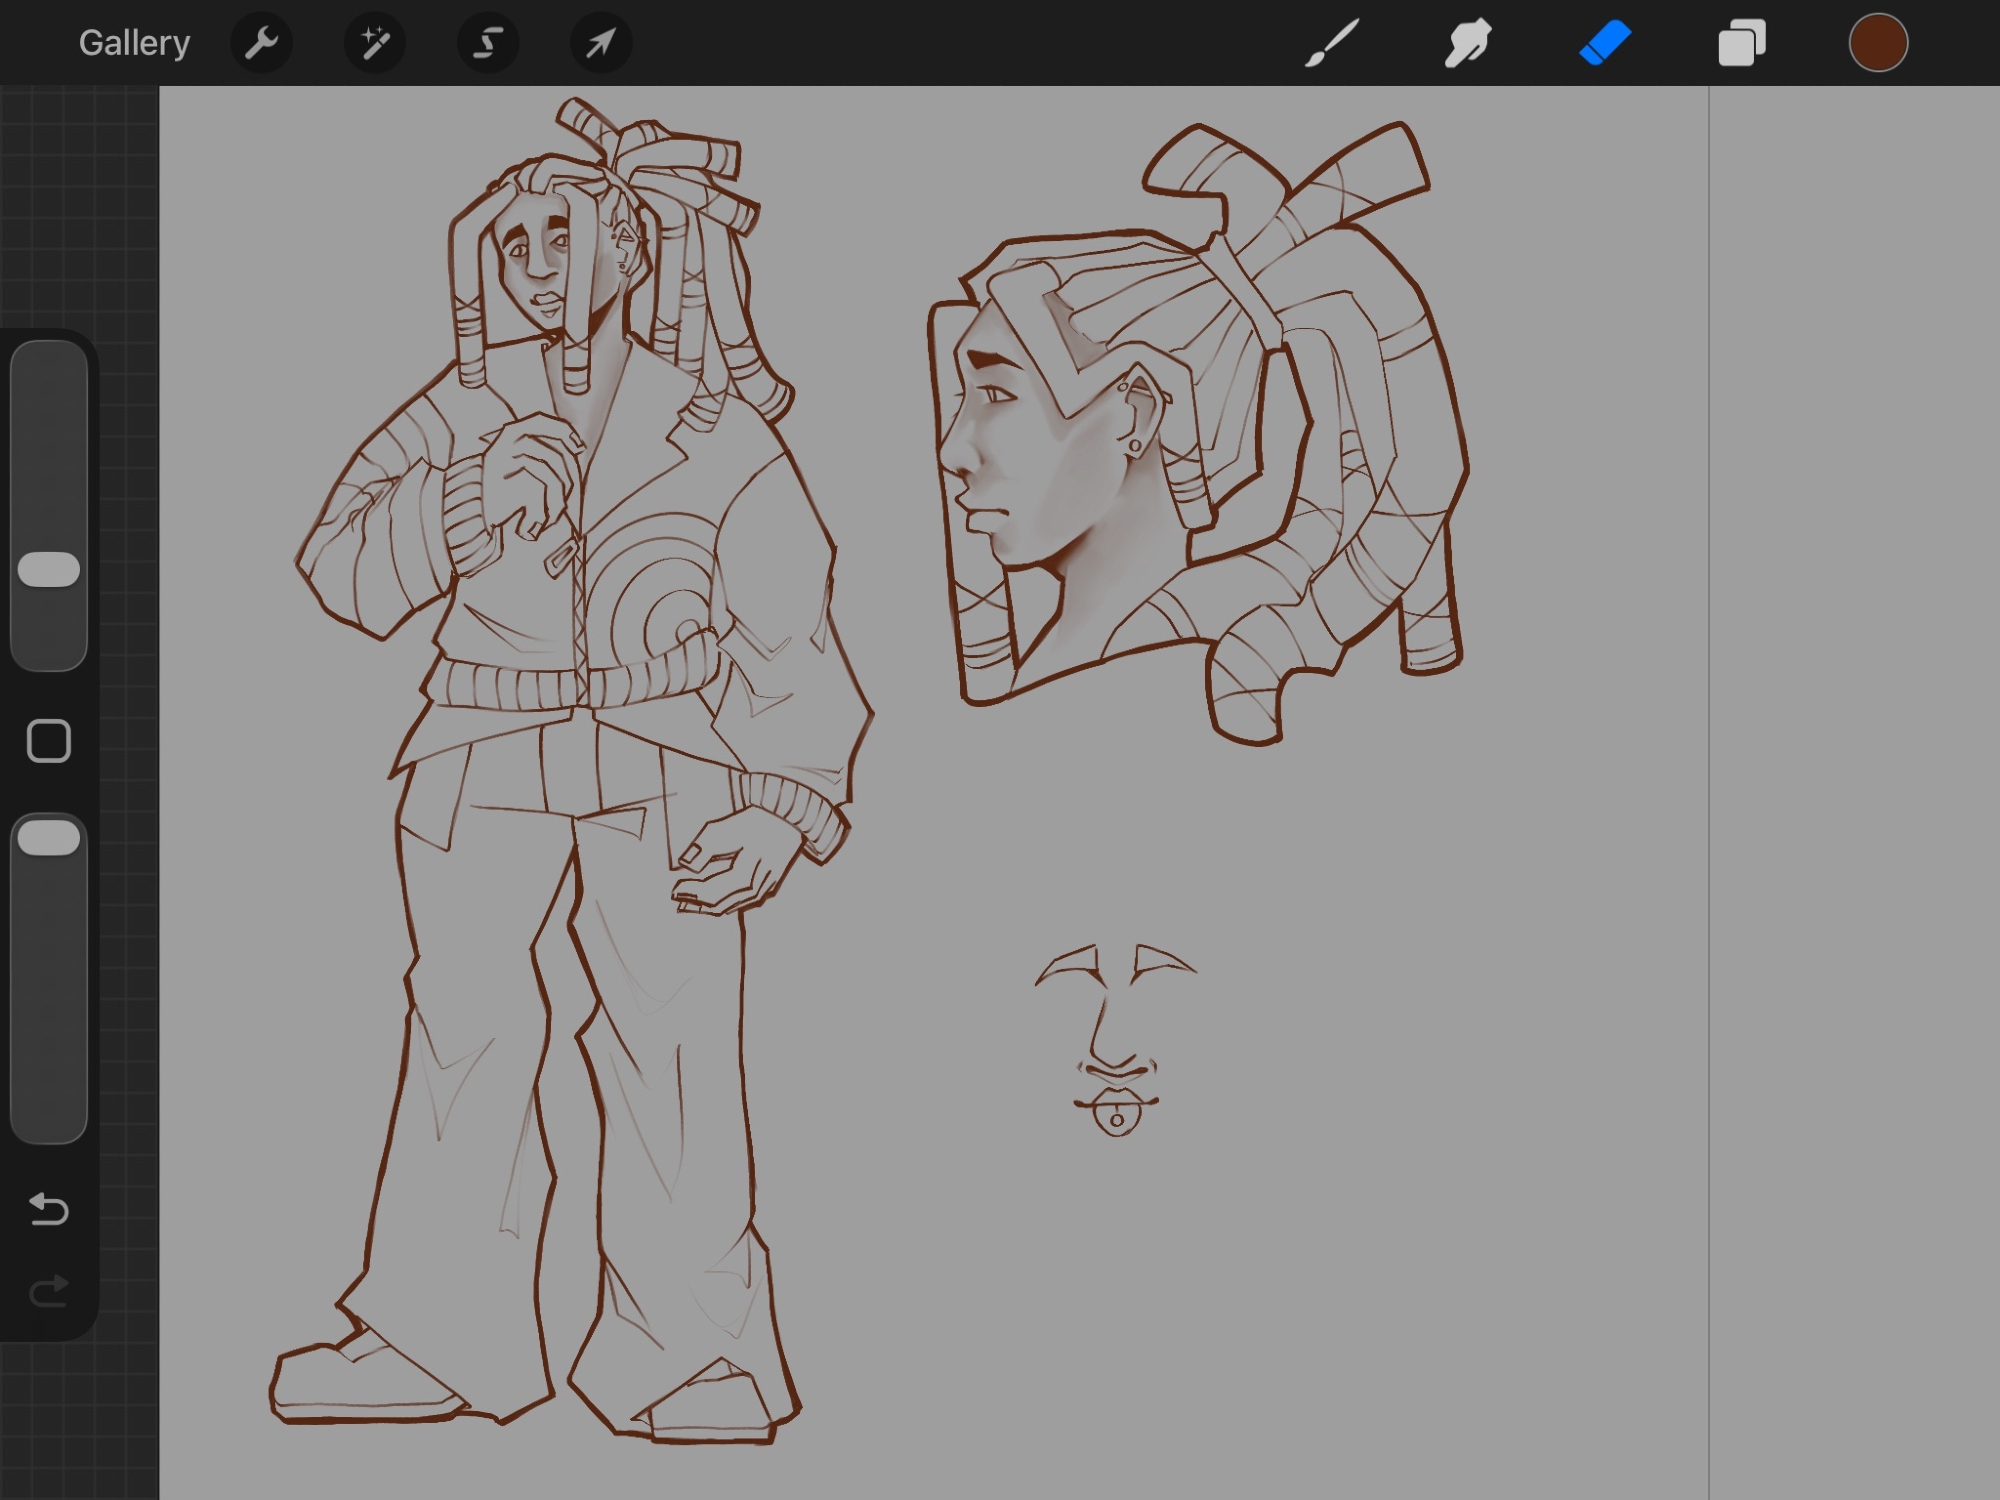Return to the Gallery
Screen dimensions: 2000x1500
[134, 43]
